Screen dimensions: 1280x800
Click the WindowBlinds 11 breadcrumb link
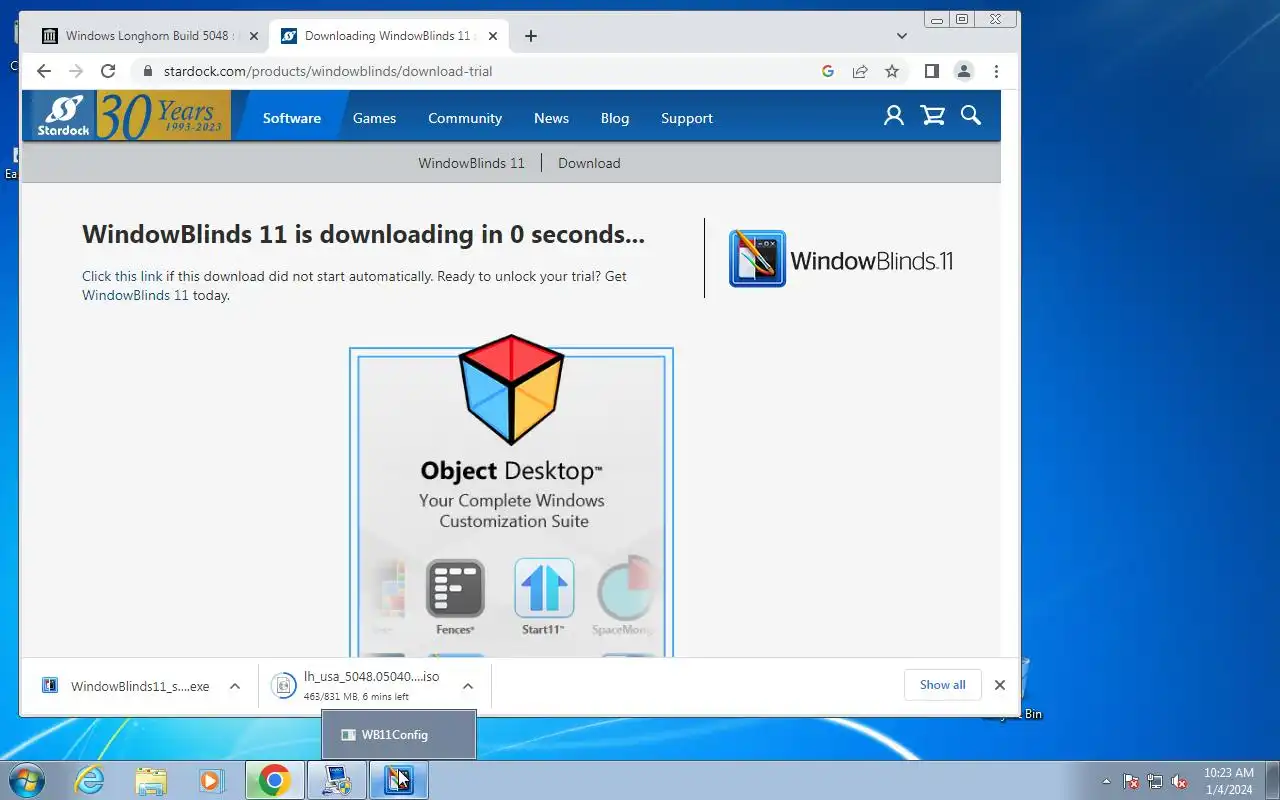[x=471, y=163]
